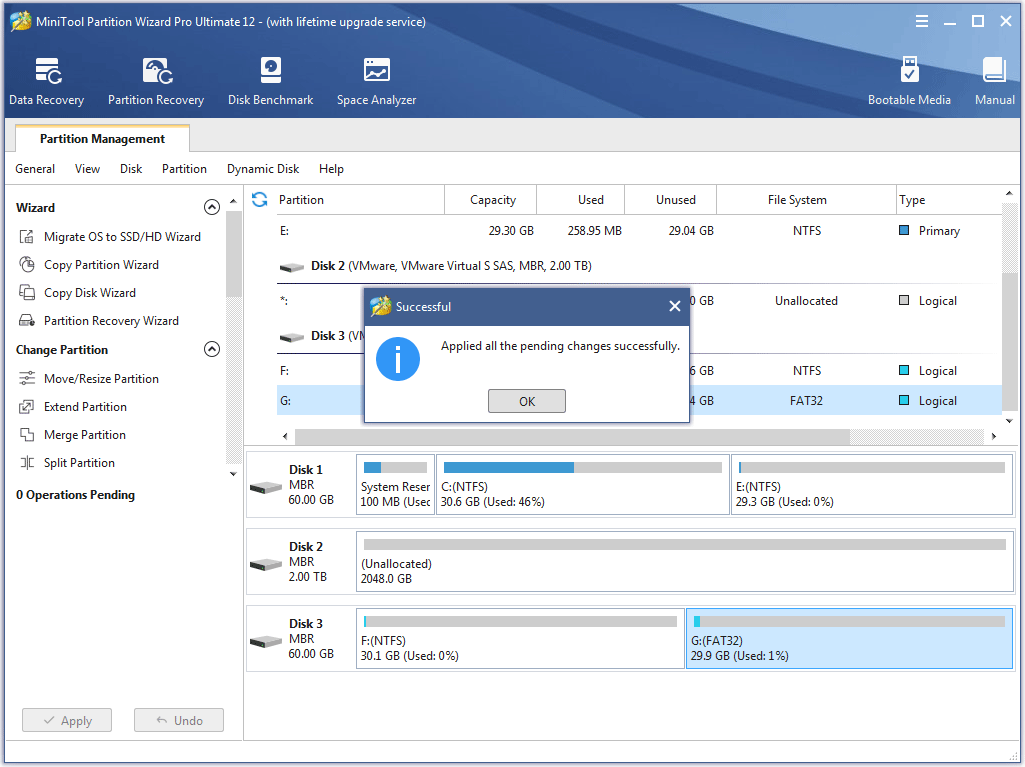This screenshot has height=767, width=1025.
Task: Click the Logical type color square for G:
Action: 904,400
